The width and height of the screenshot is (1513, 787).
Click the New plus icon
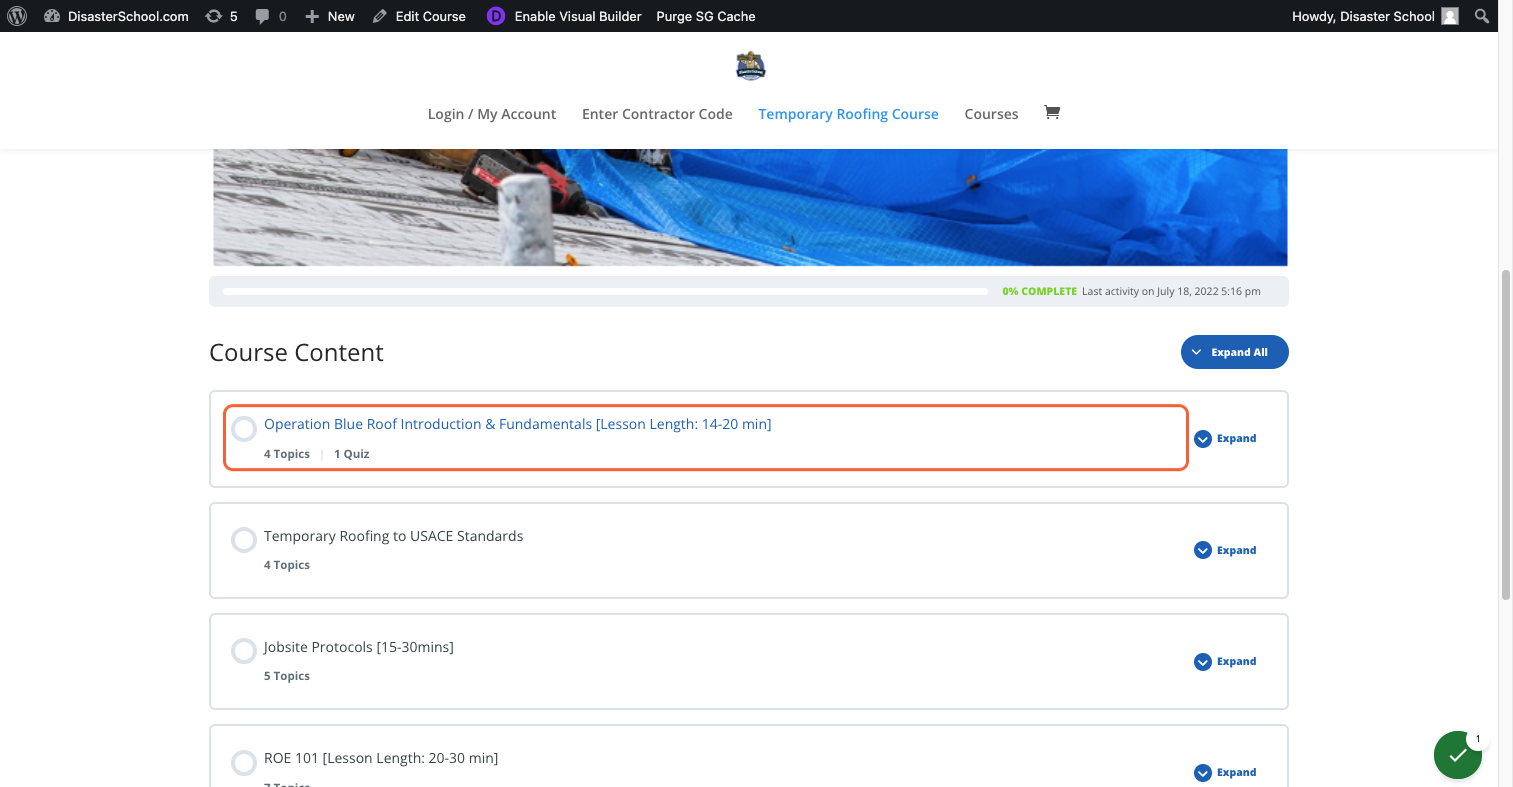click(312, 16)
